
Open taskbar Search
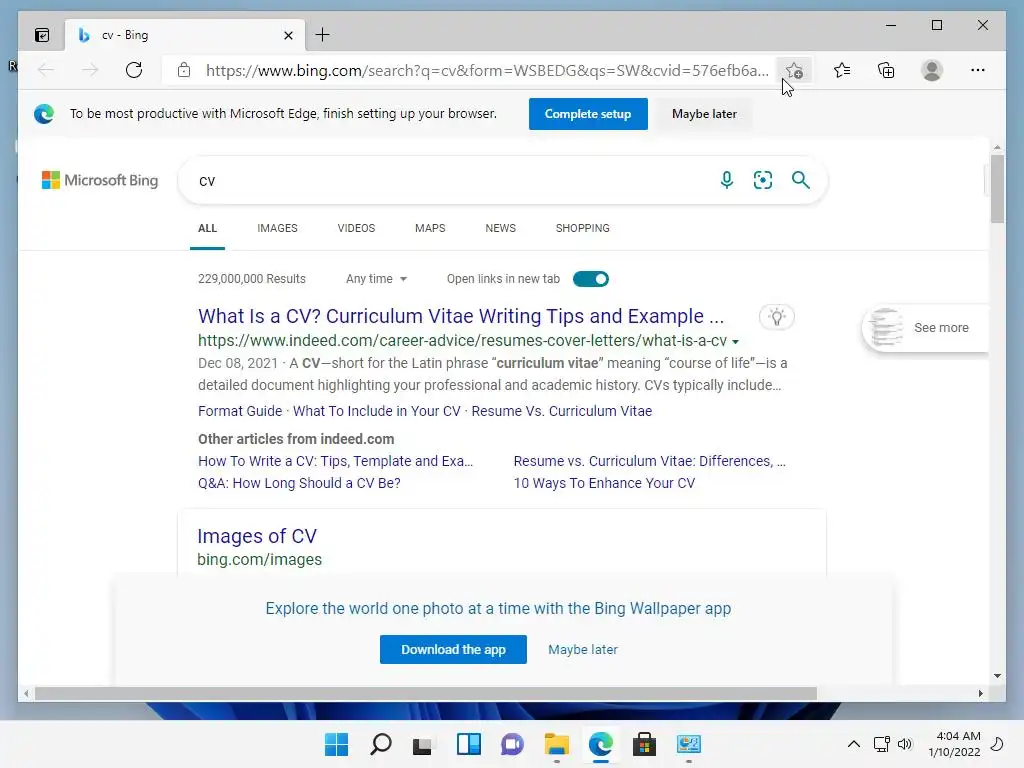coord(381,744)
